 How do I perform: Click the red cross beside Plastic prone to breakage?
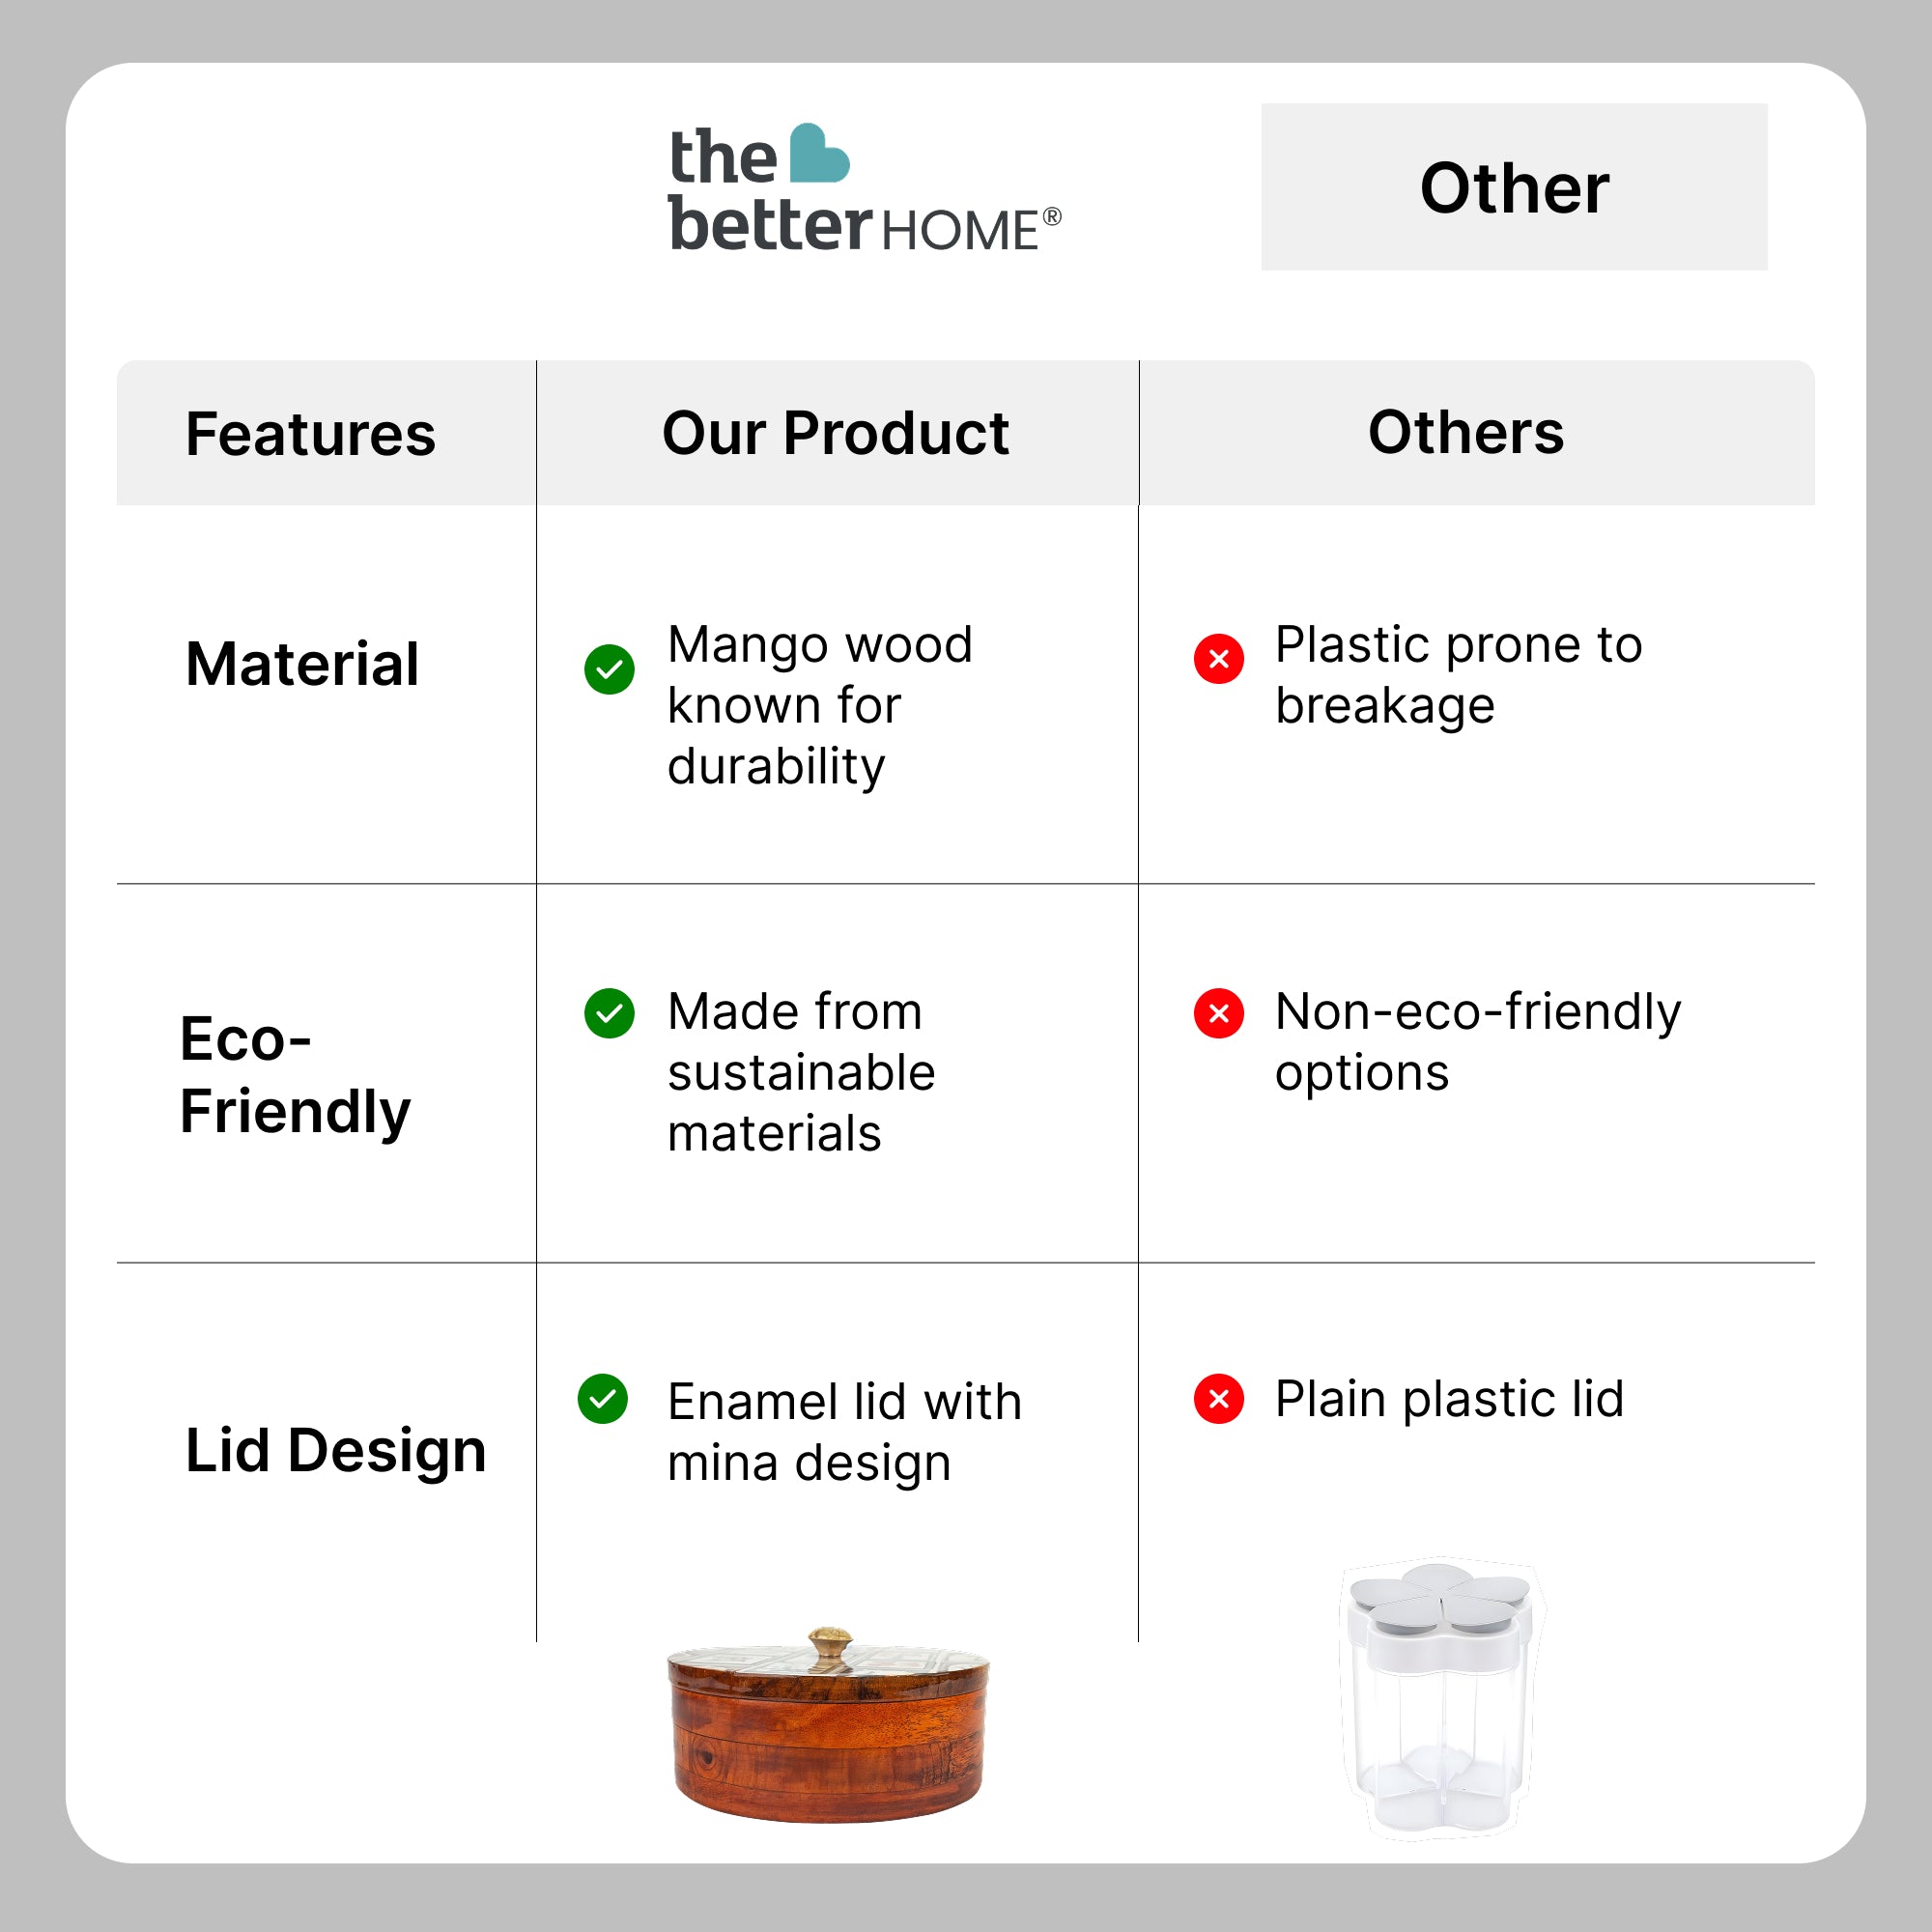point(1219,659)
